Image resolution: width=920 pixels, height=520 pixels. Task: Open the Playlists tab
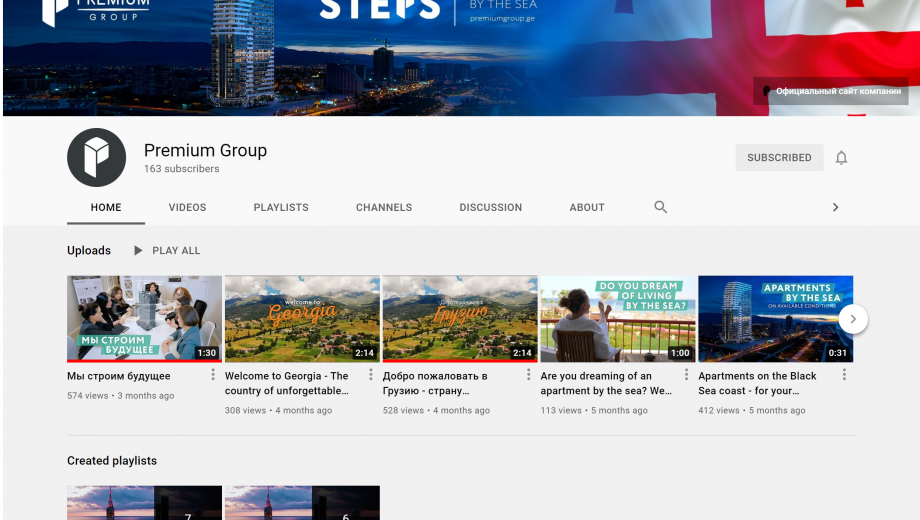pos(281,208)
